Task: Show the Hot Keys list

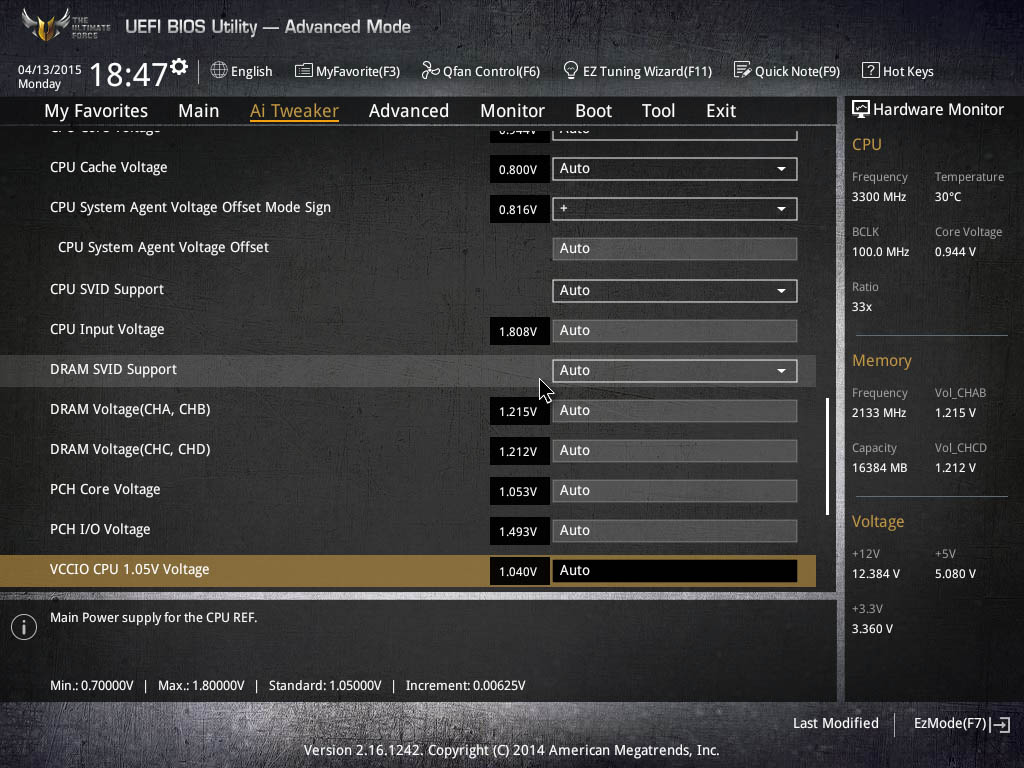Action: pyautogui.click(x=908, y=71)
